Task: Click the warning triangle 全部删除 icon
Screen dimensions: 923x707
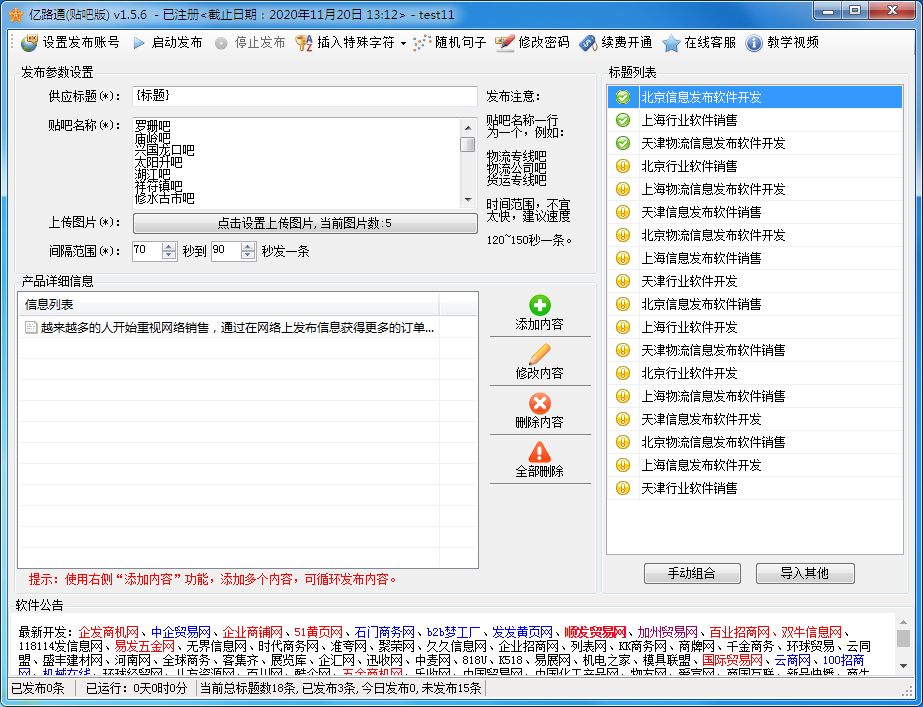Action: pos(540,452)
